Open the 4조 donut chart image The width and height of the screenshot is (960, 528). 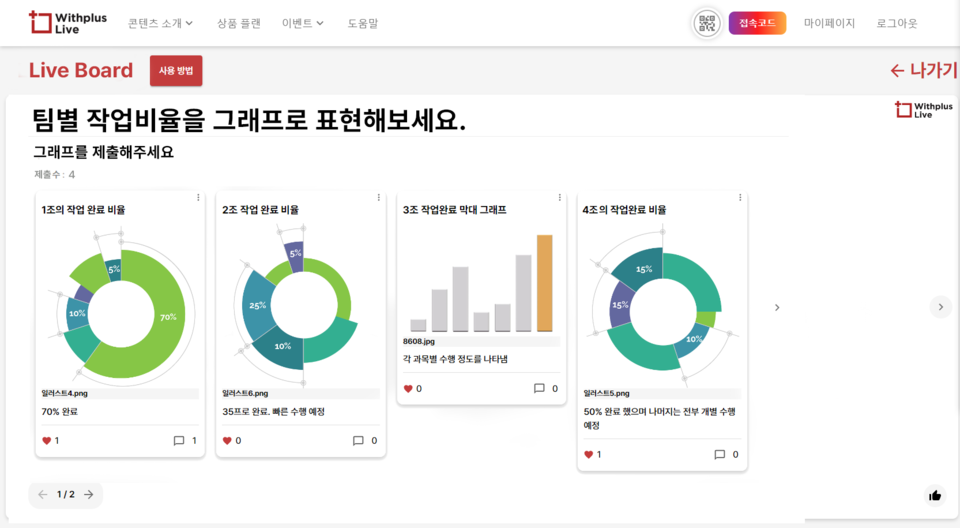[662, 304]
